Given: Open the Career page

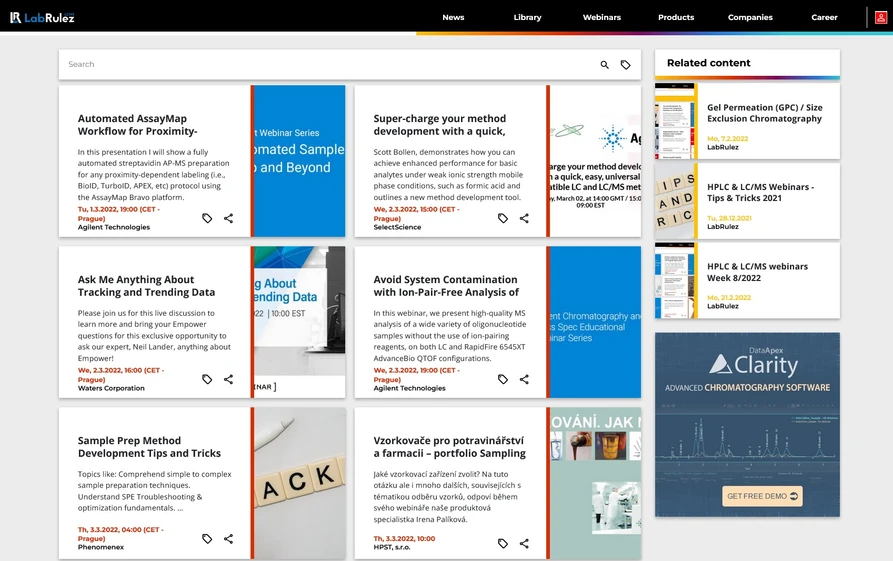Looking at the screenshot, I should click(x=824, y=18).
